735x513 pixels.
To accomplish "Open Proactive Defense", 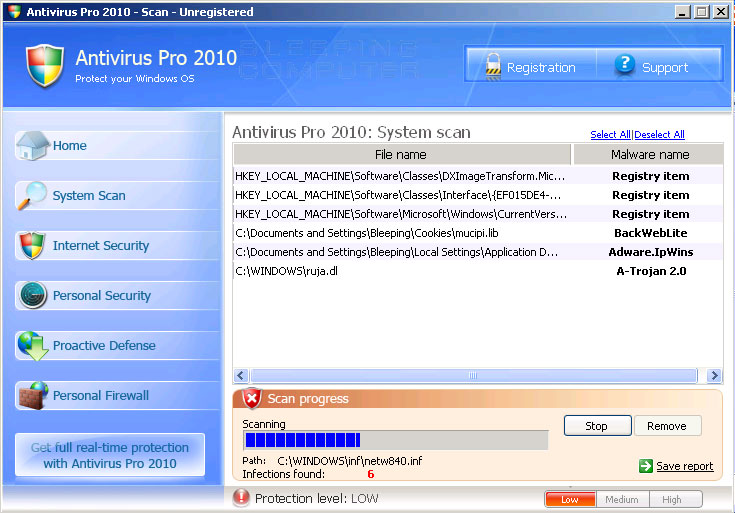I will tap(117, 346).
